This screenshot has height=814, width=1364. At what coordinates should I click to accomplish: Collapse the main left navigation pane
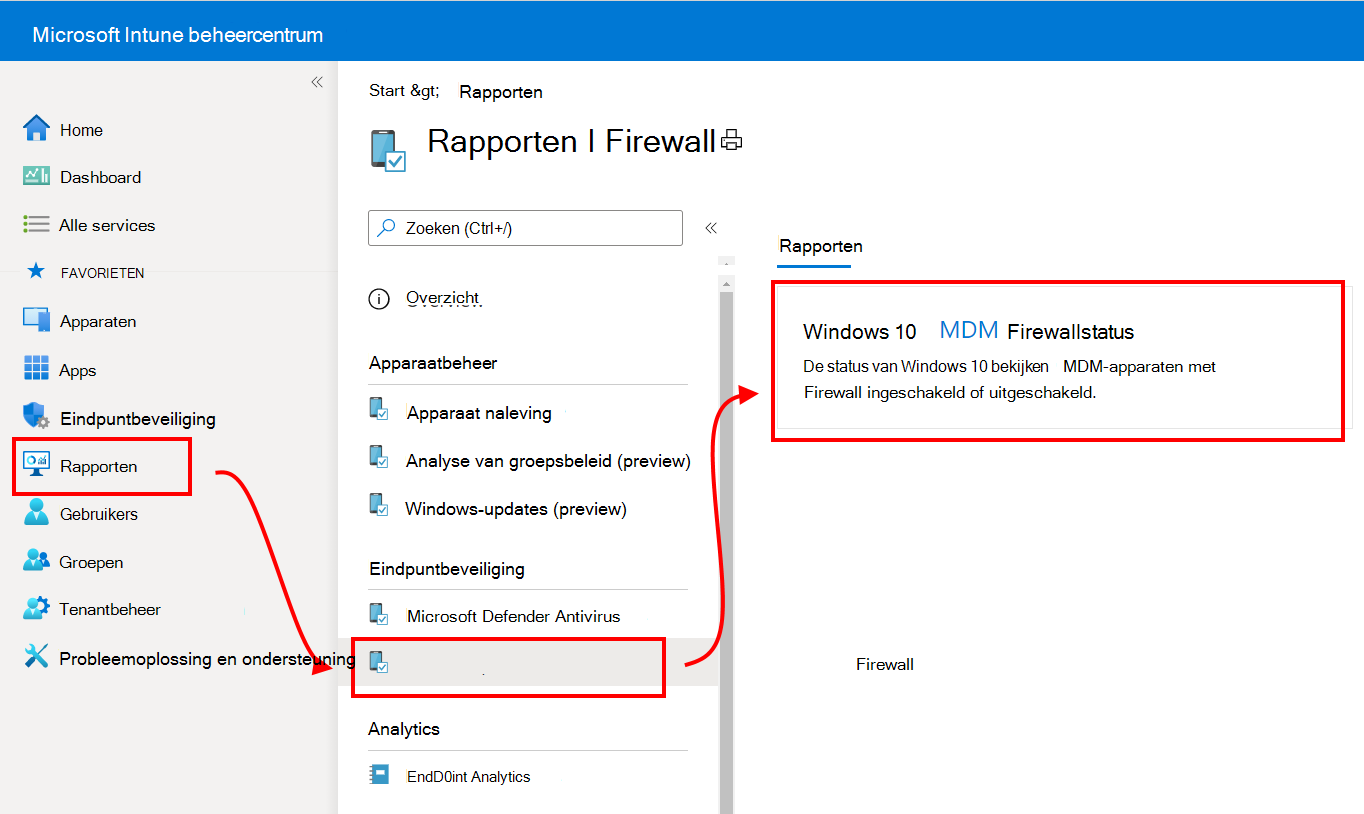[x=317, y=82]
